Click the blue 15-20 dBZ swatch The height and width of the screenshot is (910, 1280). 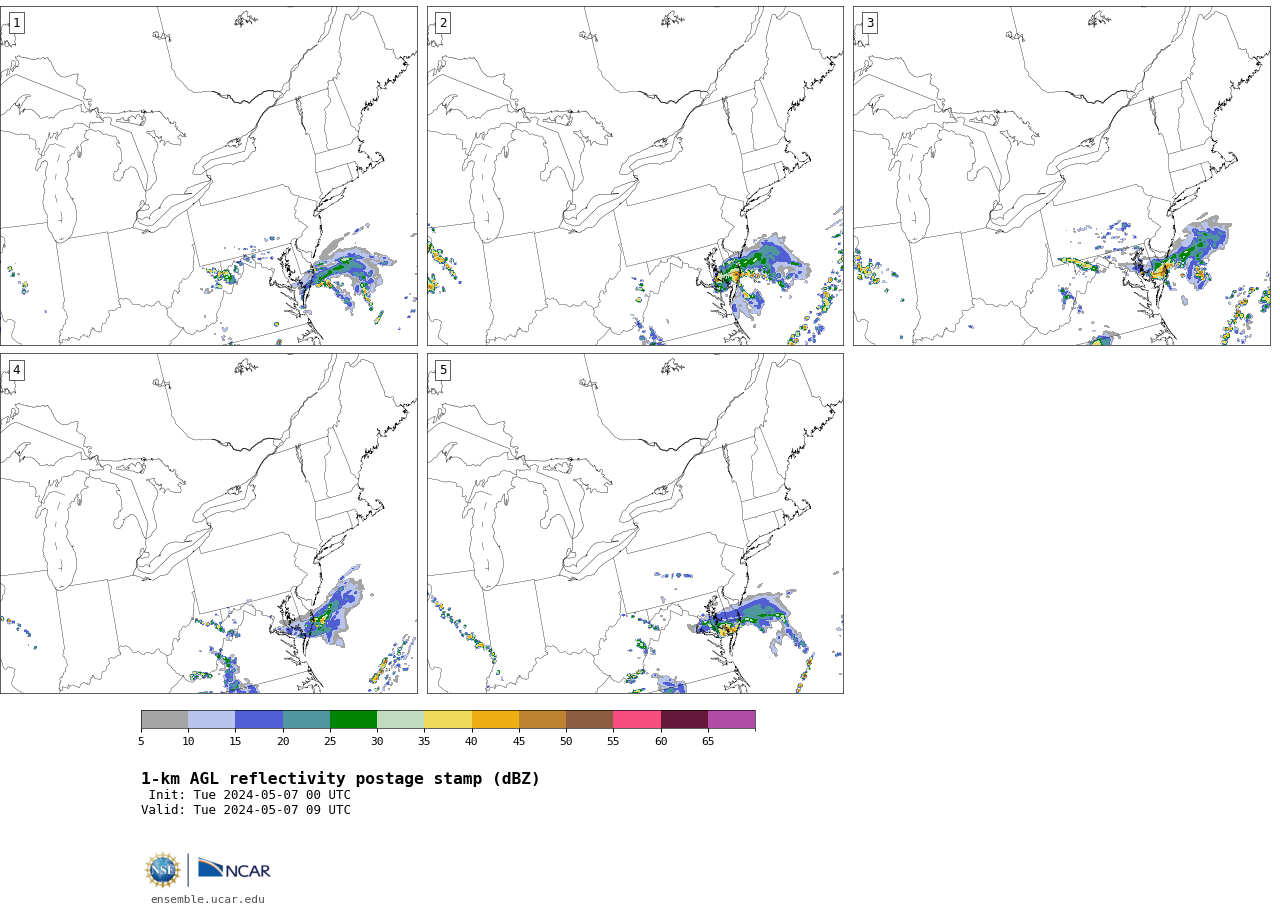click(x=259, y=720)
